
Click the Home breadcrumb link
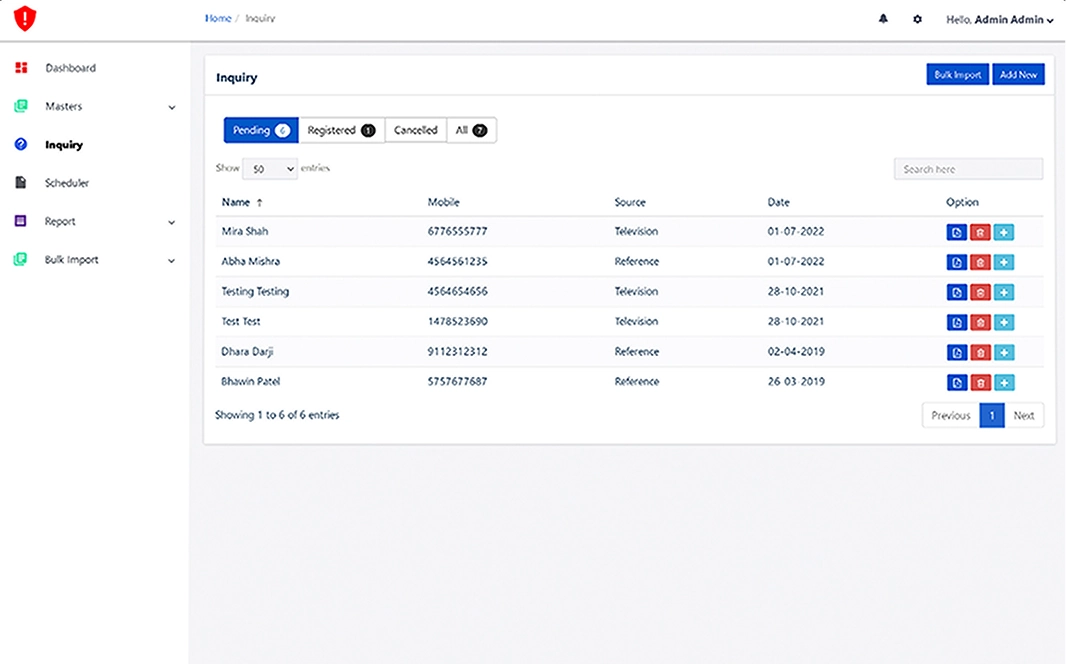point(218,19)
